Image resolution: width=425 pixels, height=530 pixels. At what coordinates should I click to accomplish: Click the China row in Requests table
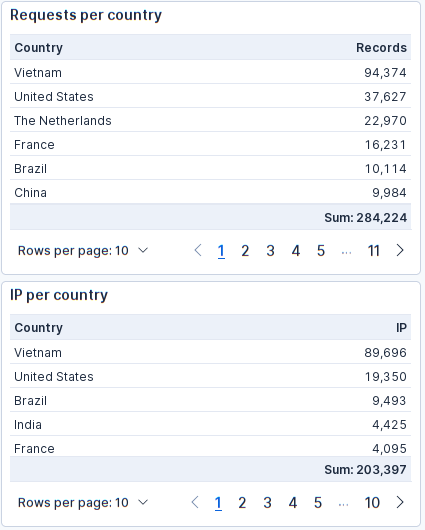tap(210, 192)
